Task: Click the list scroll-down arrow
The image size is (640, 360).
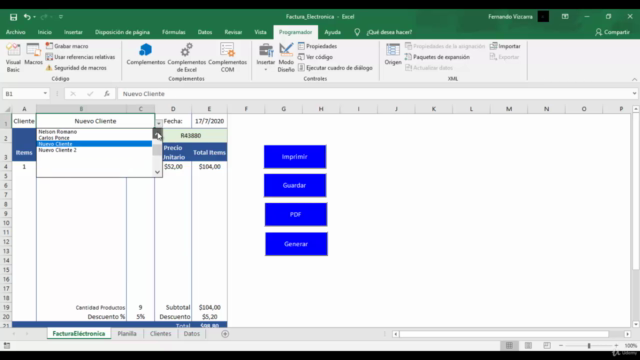Action: (x=157, y=172)
